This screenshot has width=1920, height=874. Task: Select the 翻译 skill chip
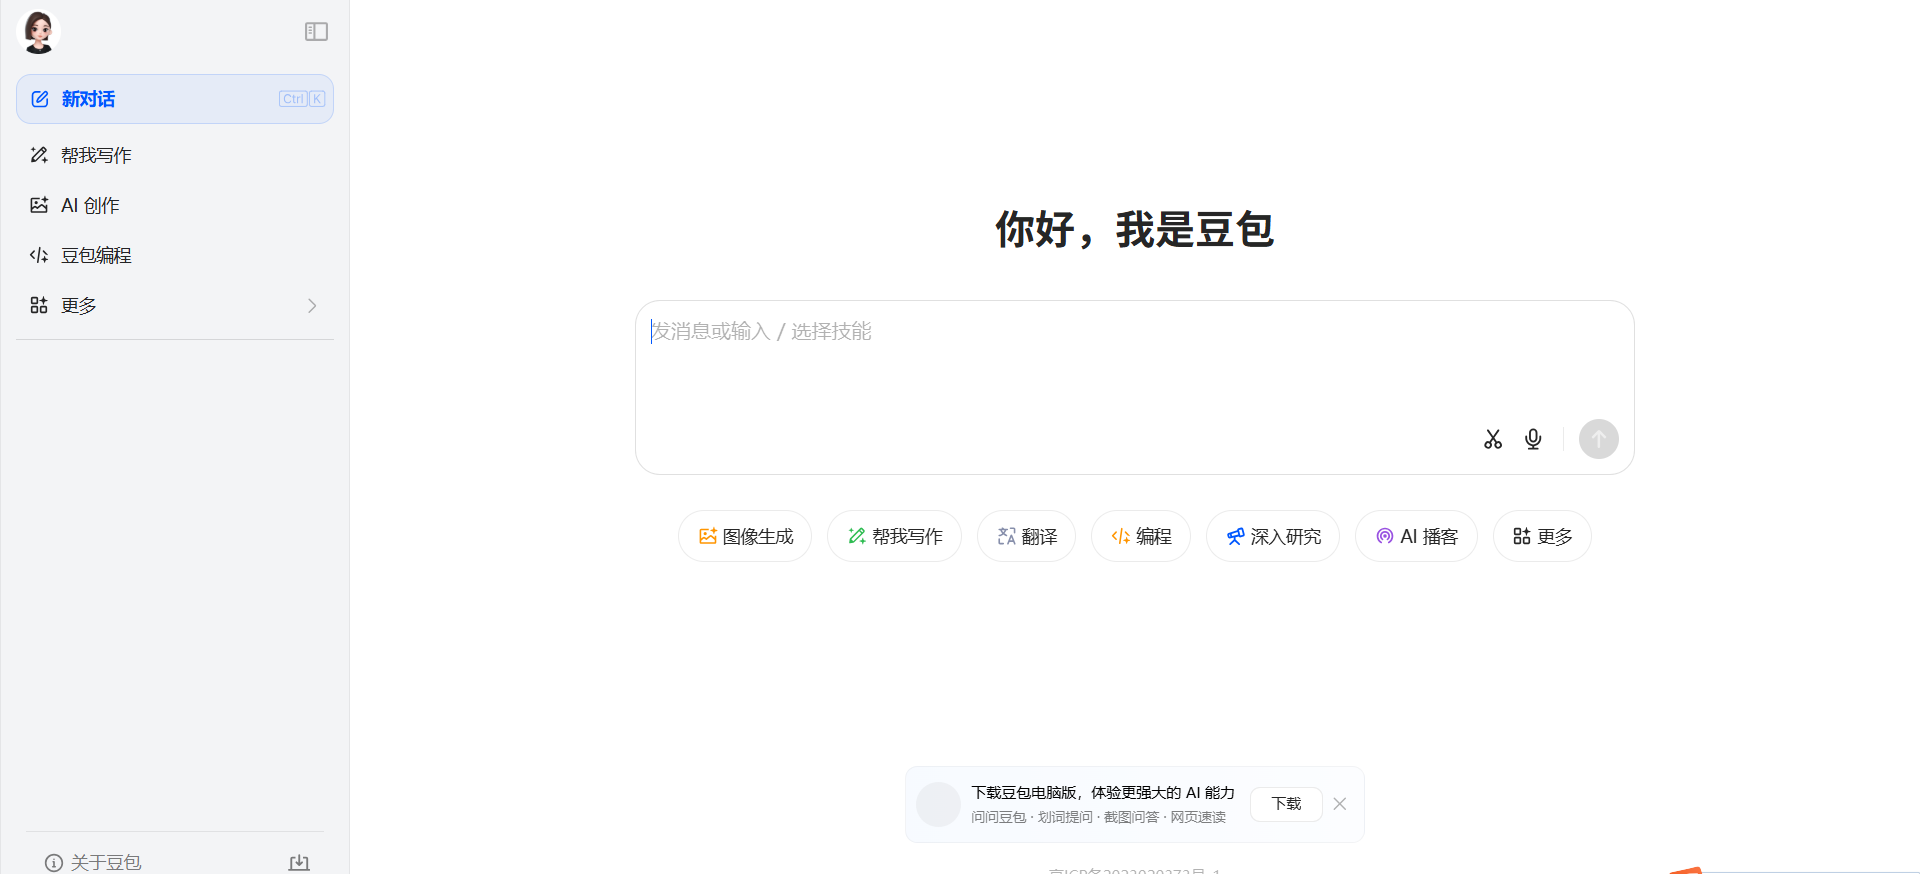(x=1026, y=537)
